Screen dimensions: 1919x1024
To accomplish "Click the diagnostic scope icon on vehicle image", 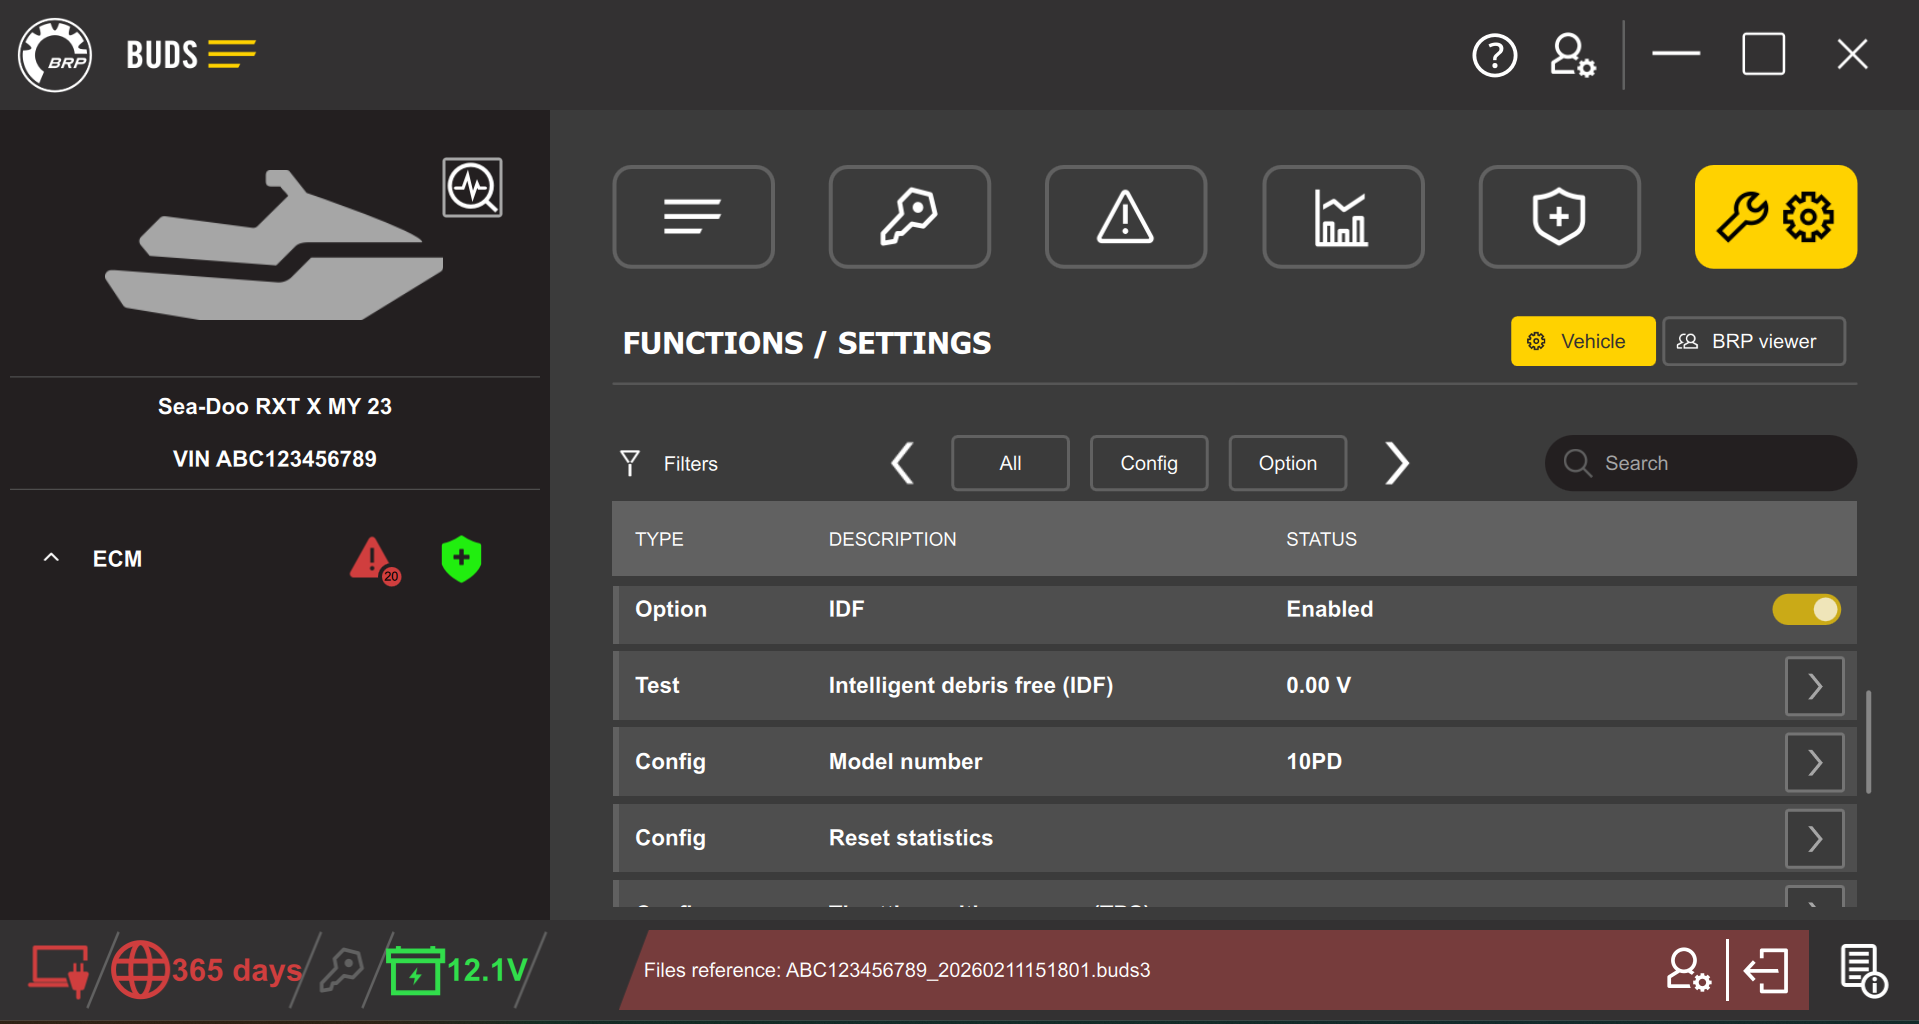I will tap(472, 187).
